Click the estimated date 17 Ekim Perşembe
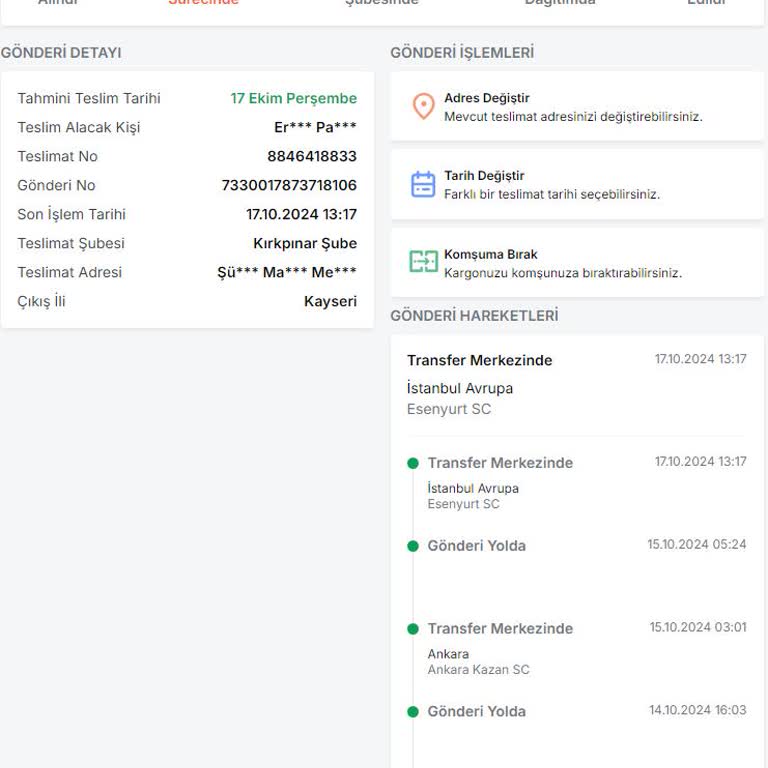 pyautogui.click(x=293, y=98)
